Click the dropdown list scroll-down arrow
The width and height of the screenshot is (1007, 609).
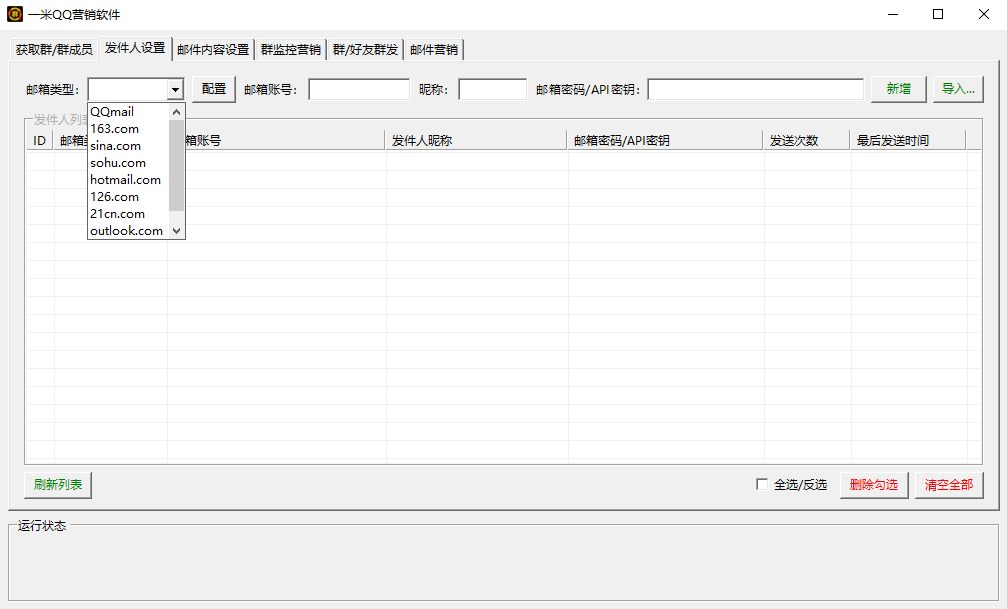tap(177, 231)
